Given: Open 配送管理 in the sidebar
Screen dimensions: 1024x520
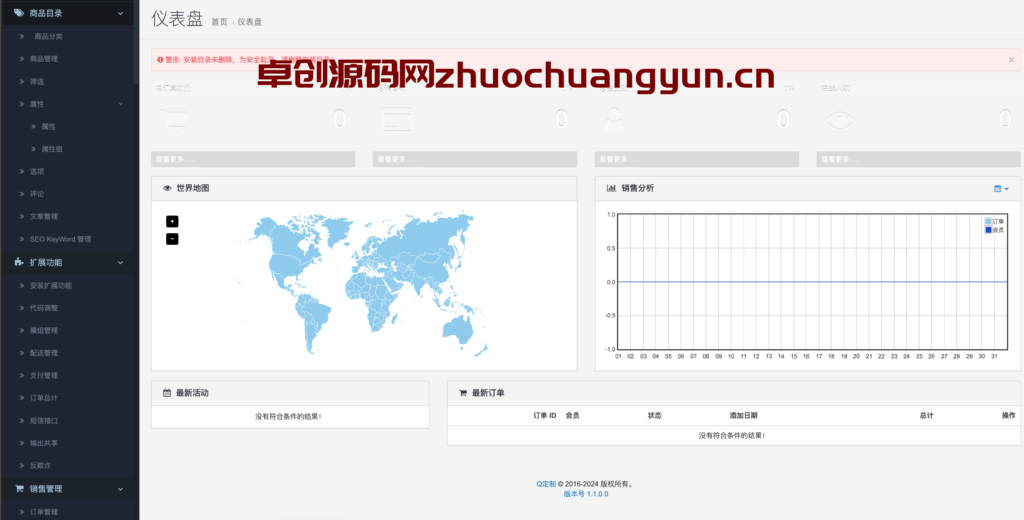Looking at the screenshot, I should click(x=44, y=353).
